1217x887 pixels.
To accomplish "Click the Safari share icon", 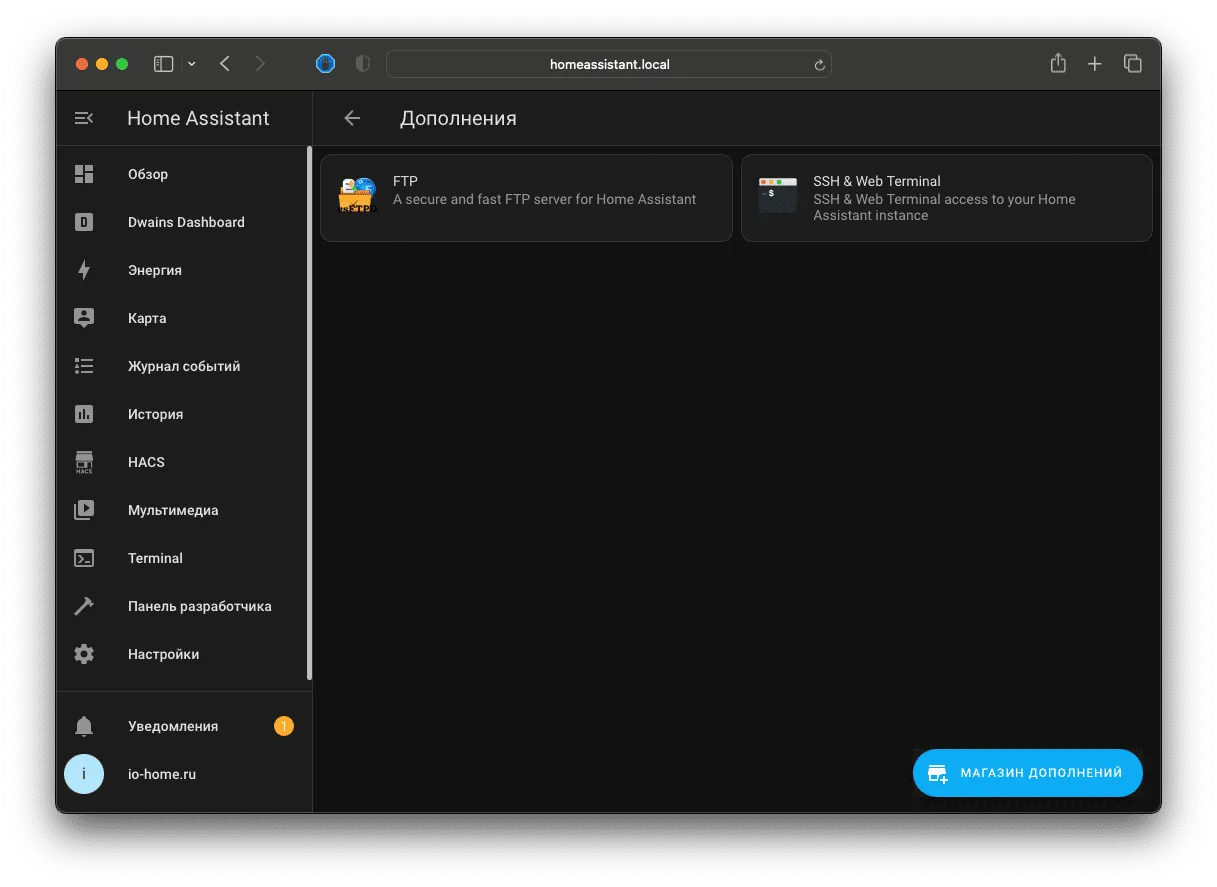I will coord(1058,63).
